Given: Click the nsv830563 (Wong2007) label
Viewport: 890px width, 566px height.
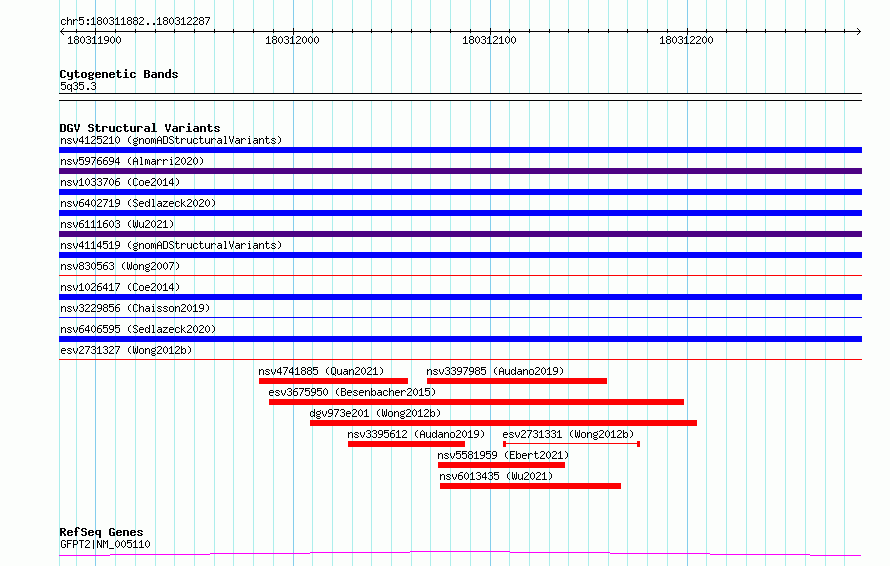Looking at the screenshot, I should (x=120, y=266).
